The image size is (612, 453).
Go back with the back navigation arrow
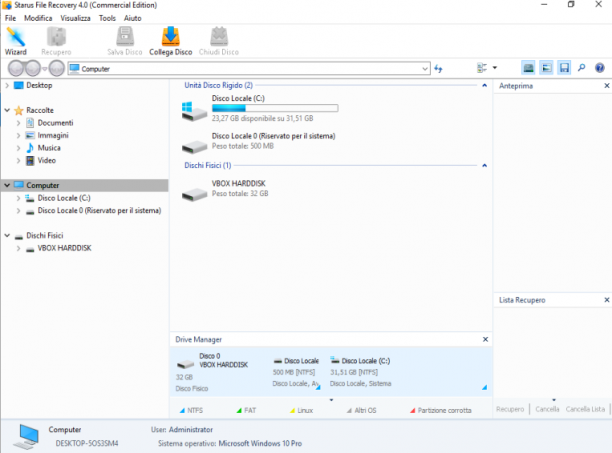16,69
